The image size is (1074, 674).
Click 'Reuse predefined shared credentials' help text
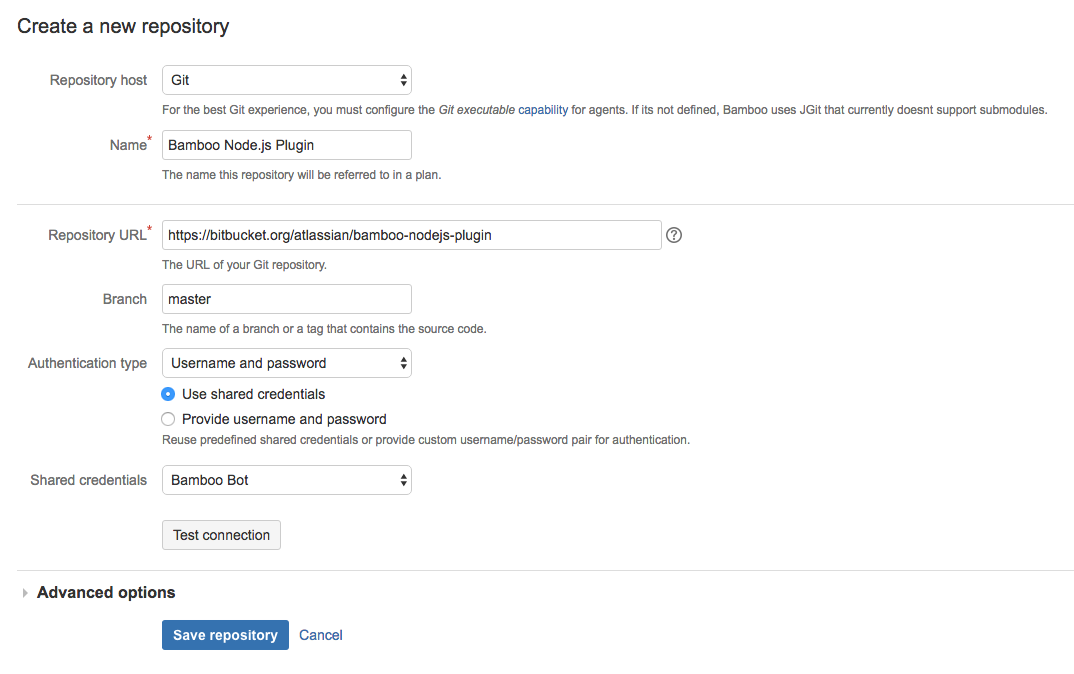tap(426, 440)
